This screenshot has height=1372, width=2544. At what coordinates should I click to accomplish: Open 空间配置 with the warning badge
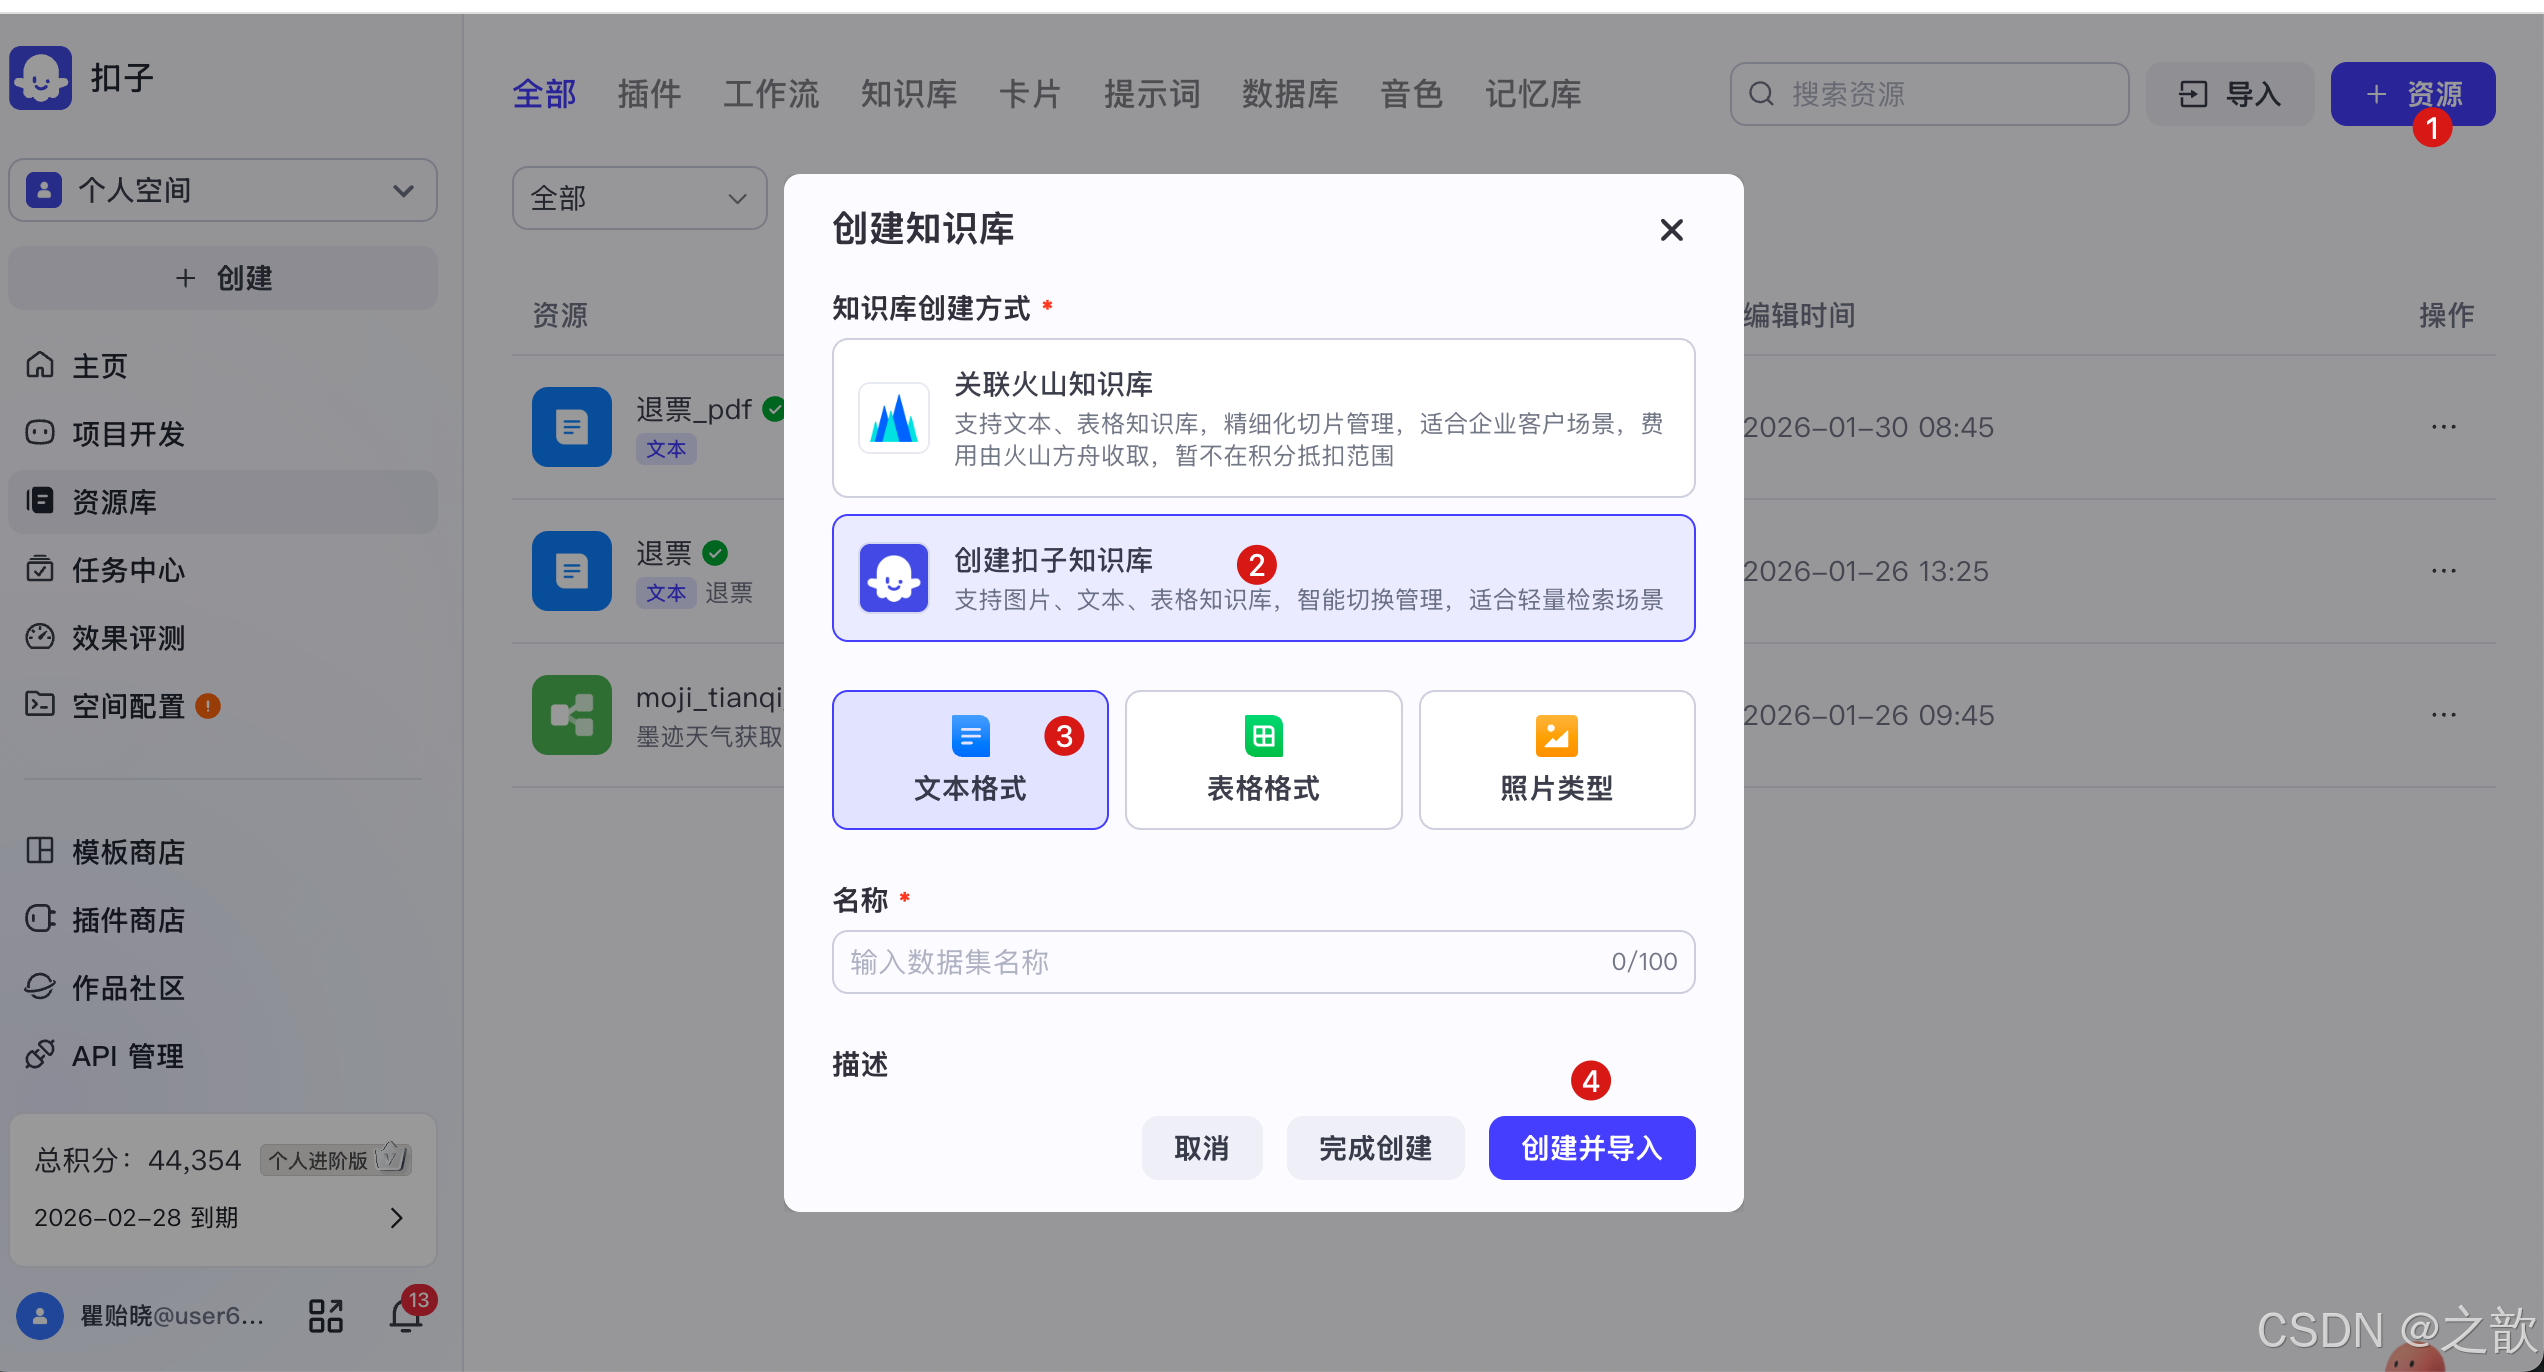(x=40, y=705)
